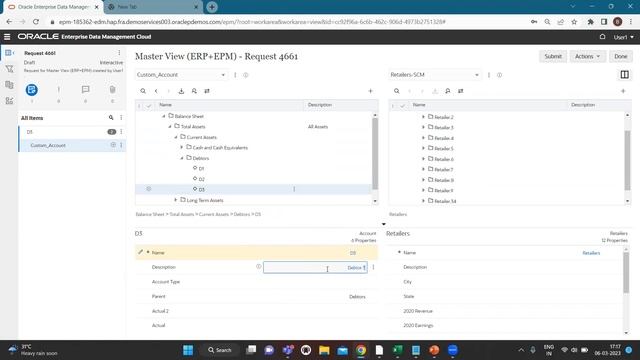
Task: Select D3 in request items list
Action: (29, 132)
